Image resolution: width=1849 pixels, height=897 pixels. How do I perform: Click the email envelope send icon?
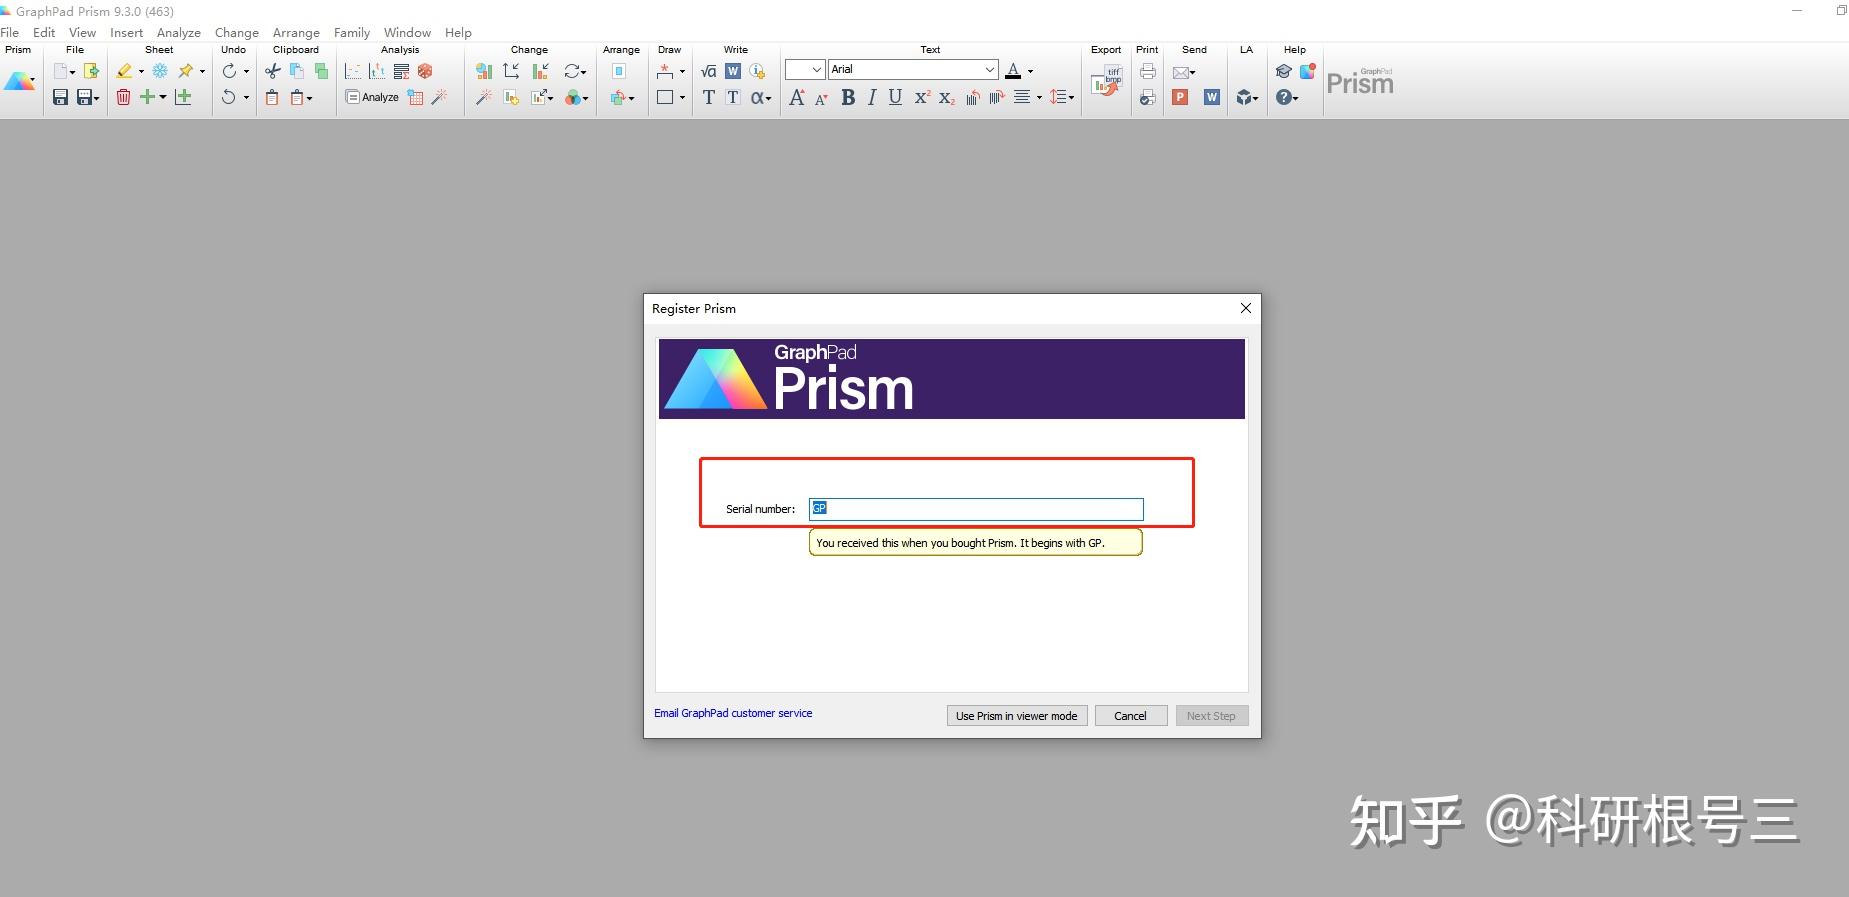pyautogui.click(x=1182, y=72)
